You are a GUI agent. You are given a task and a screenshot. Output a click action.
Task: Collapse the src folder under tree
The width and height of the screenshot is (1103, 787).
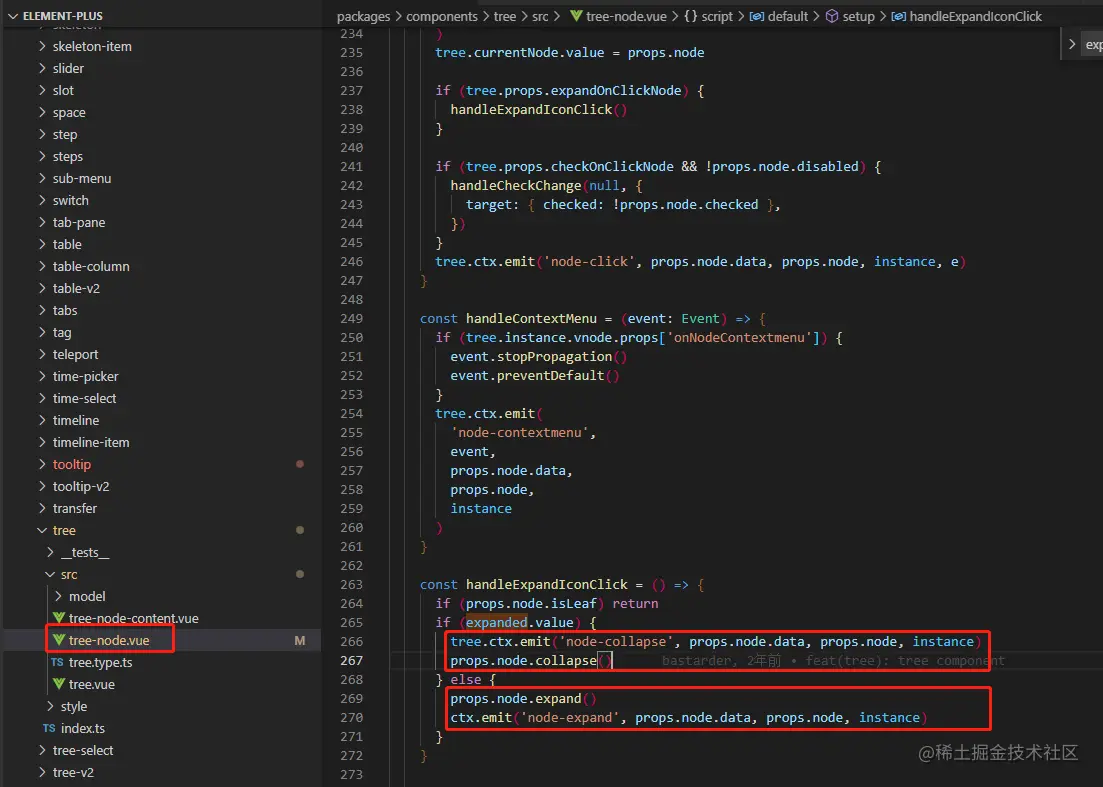50,575
